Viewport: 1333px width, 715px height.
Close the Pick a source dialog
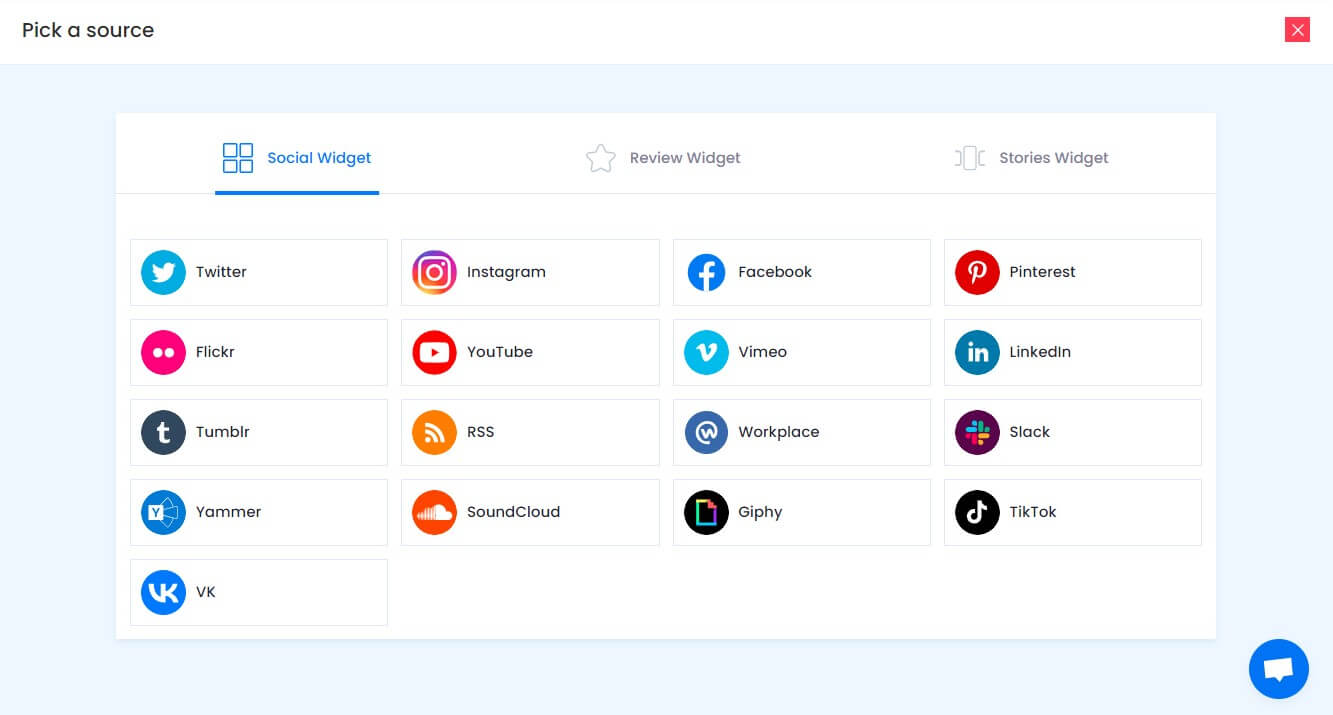[1298, 30]
